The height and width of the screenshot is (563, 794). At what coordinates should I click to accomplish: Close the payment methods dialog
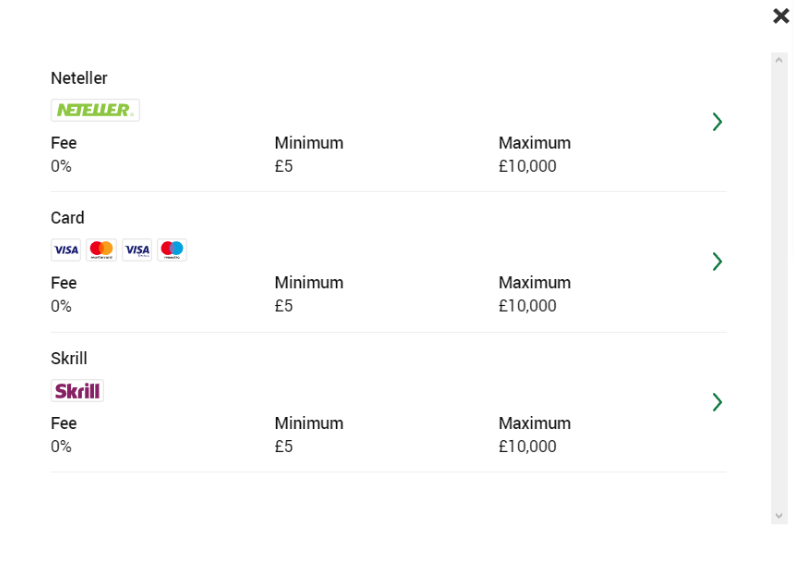point(781,16)
